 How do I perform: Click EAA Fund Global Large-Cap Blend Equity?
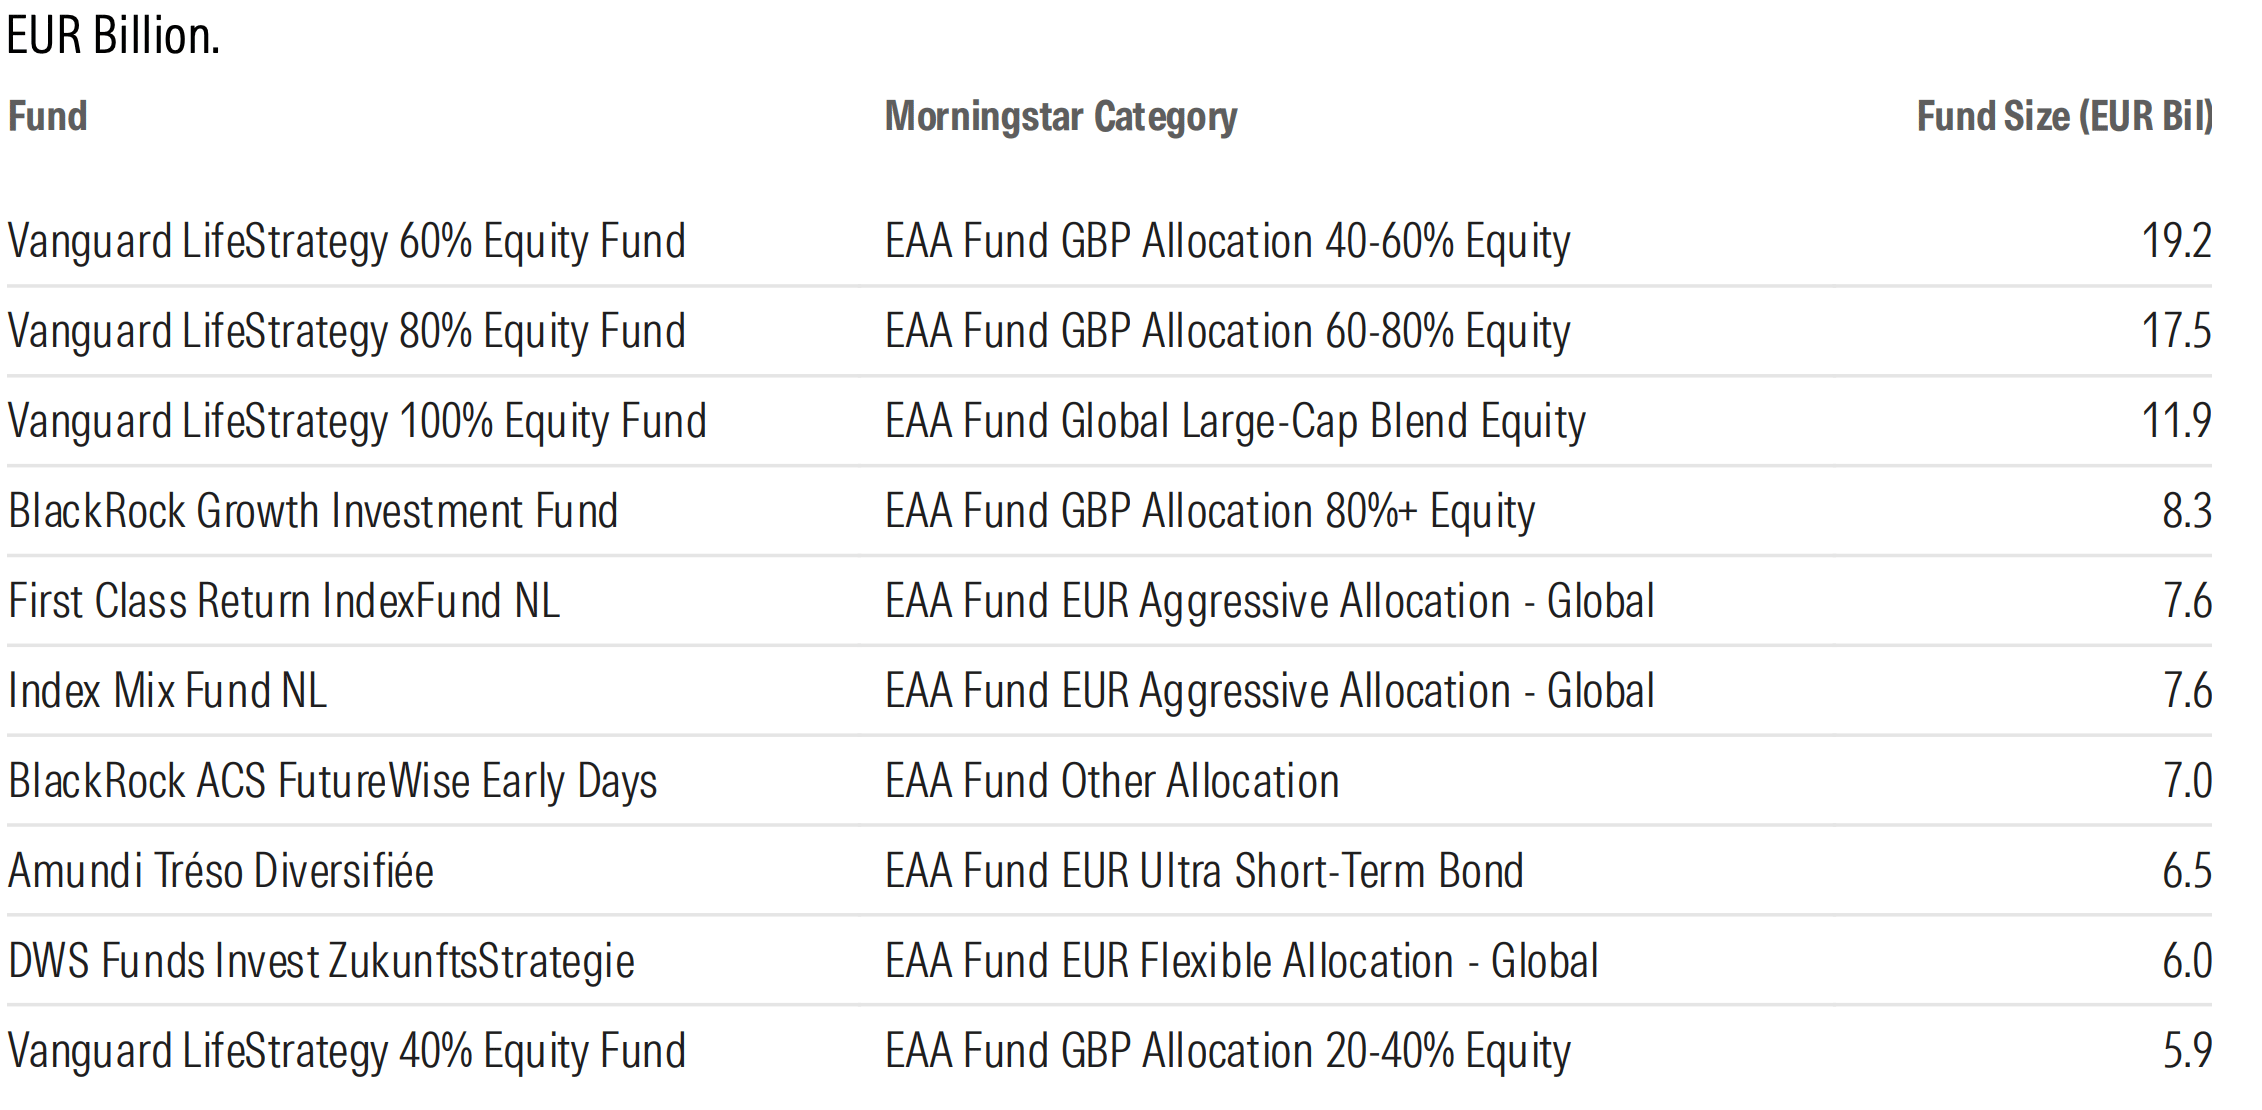(1235, 422)
